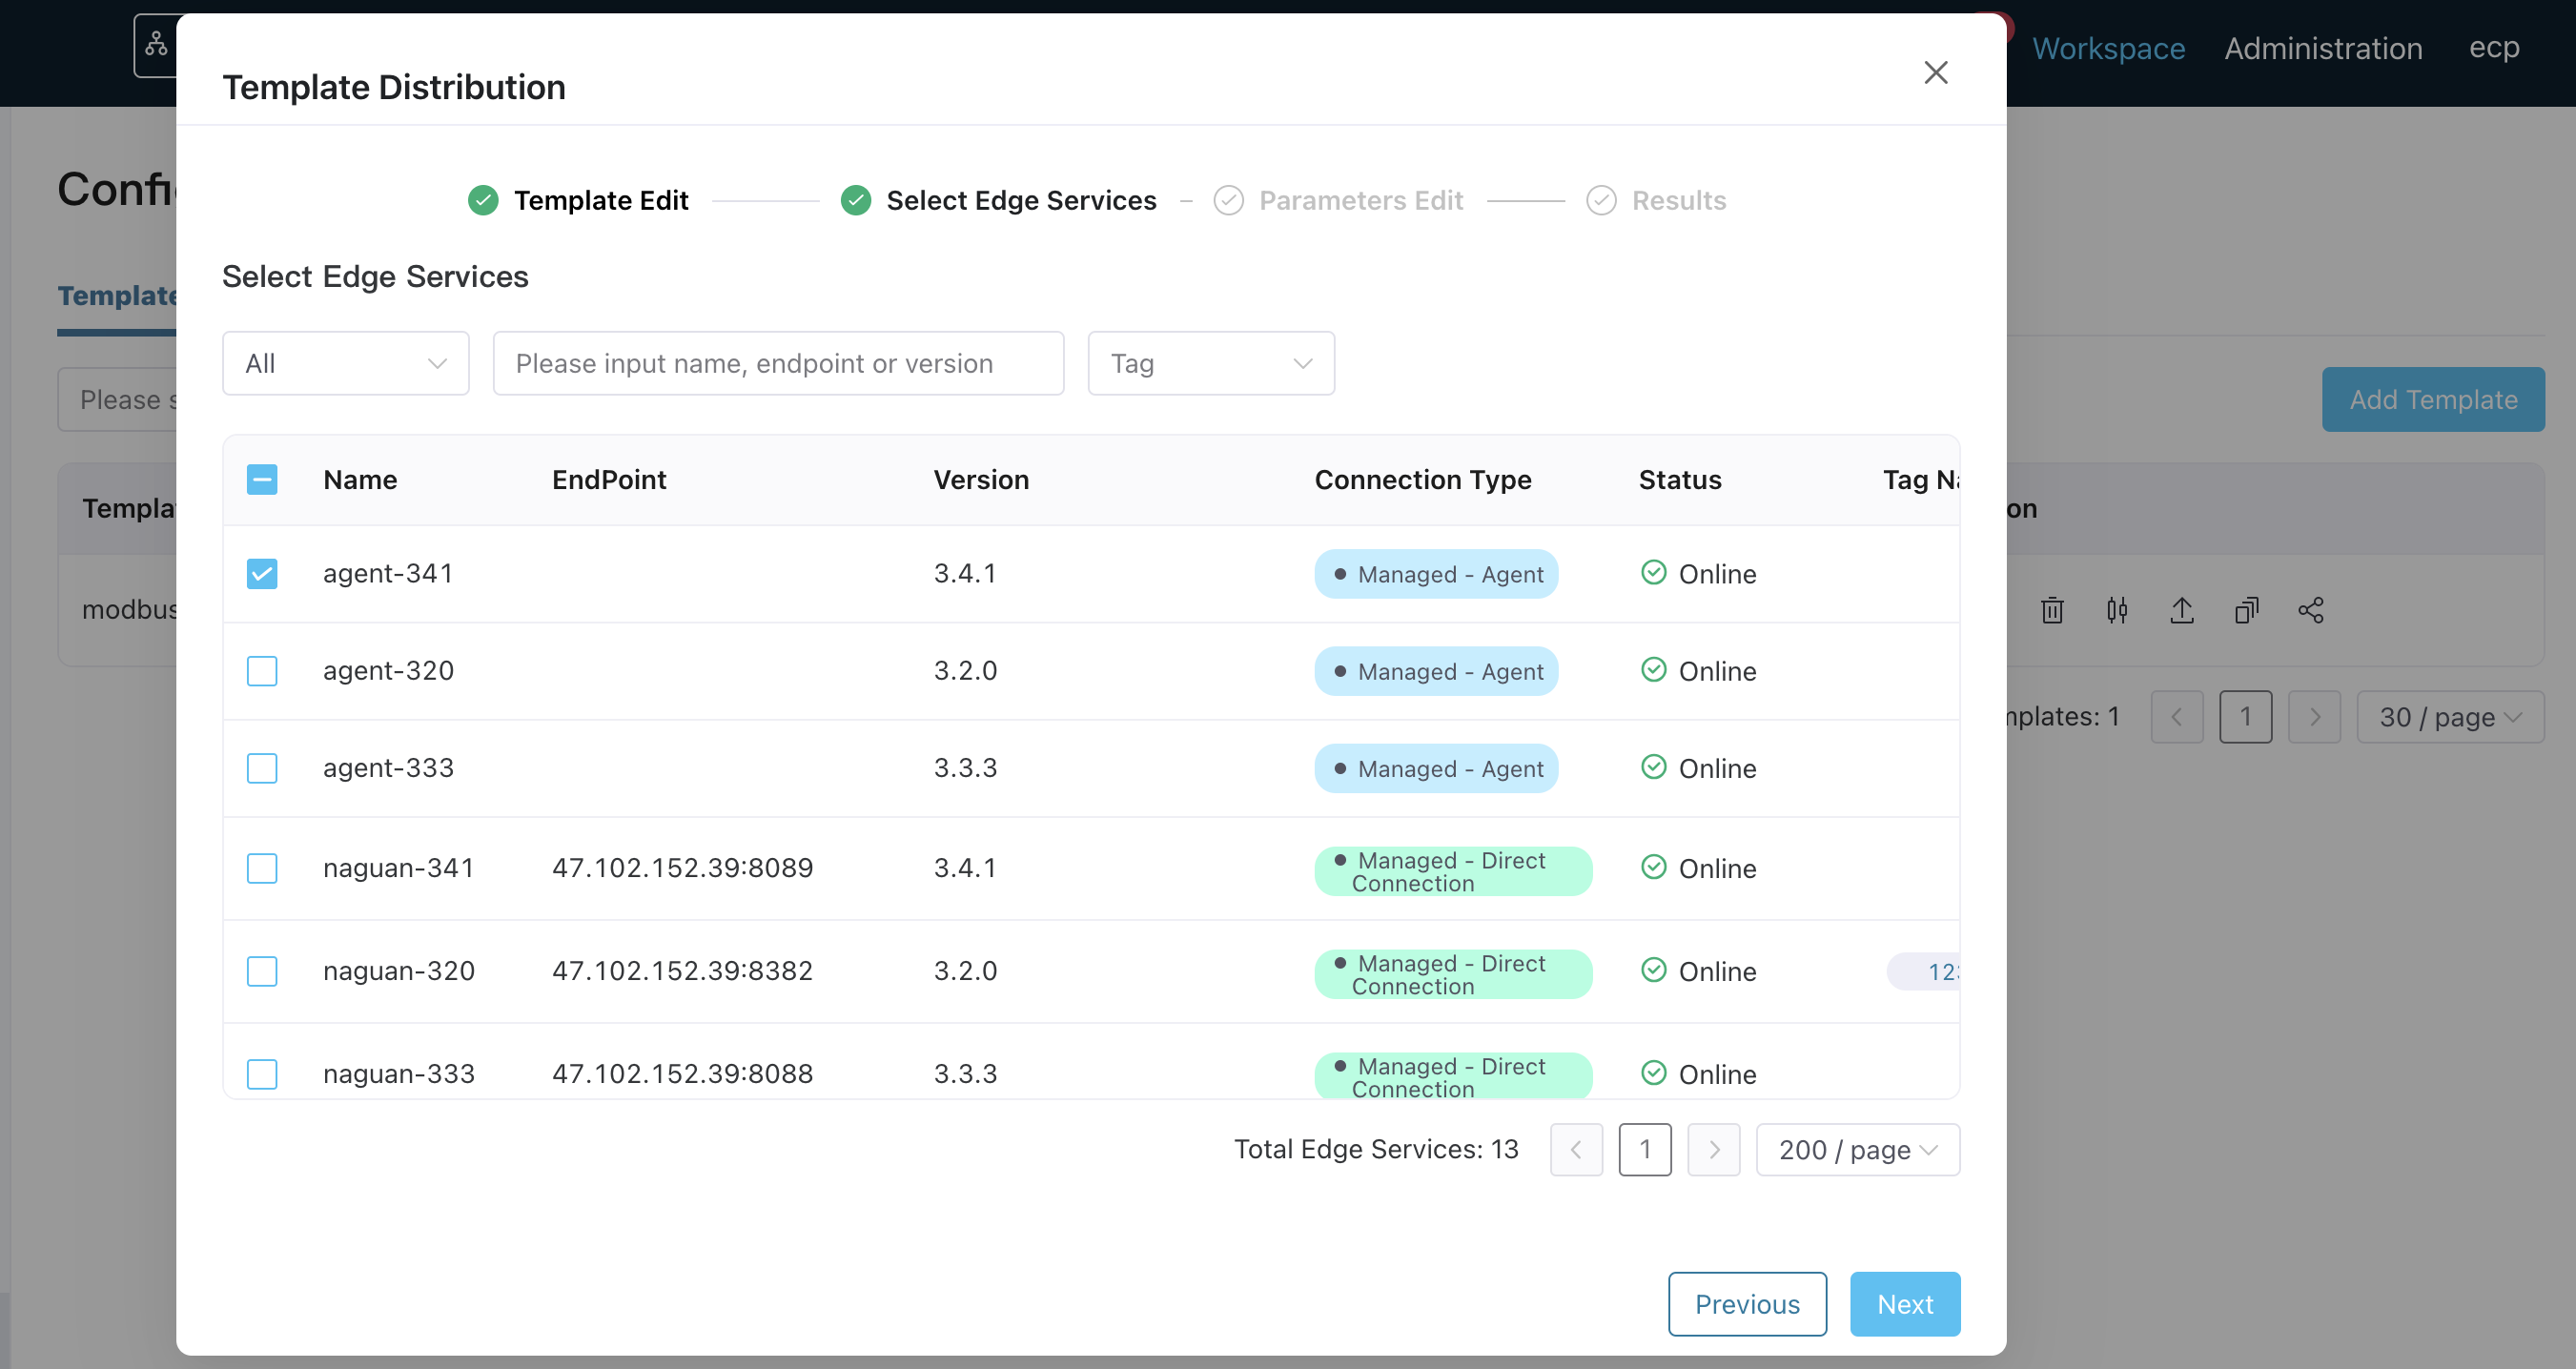The height and width of the screenshot is (1369, 2576).
Task: Focus the name, endpoint or version search field
Action: pos(778,364)
